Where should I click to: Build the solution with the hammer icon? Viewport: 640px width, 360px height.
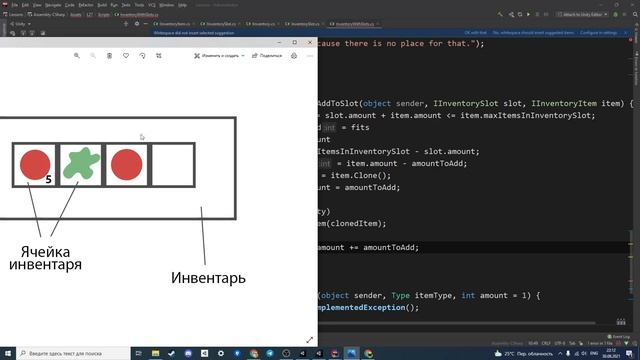click(x=500, y=14)
